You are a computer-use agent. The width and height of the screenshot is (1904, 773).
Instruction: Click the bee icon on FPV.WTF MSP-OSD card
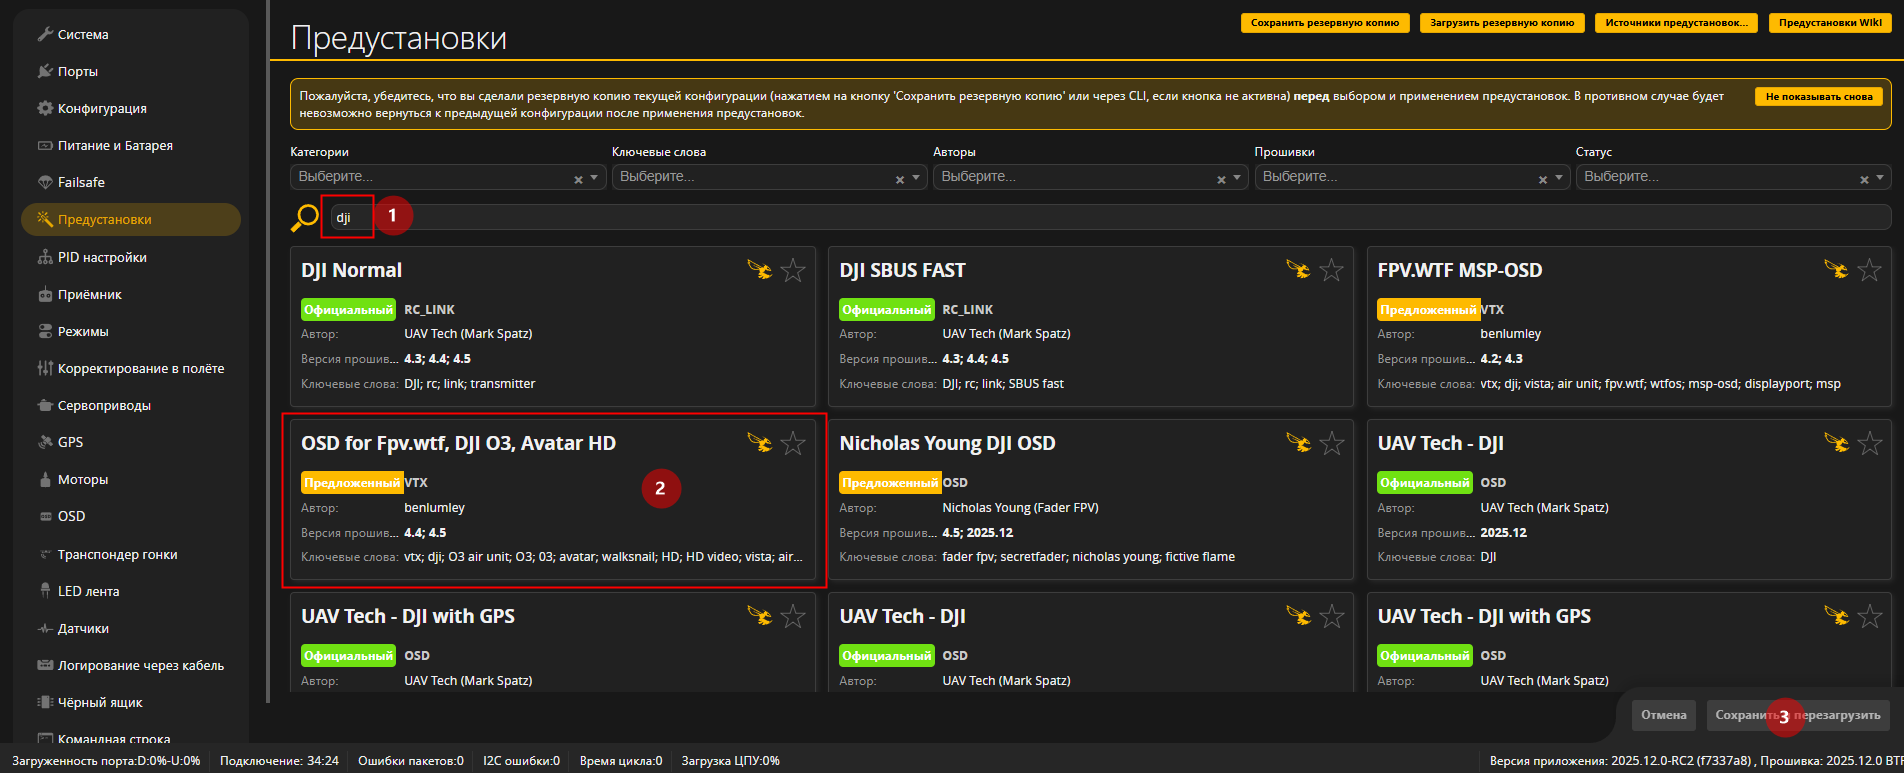(1835, 270)
